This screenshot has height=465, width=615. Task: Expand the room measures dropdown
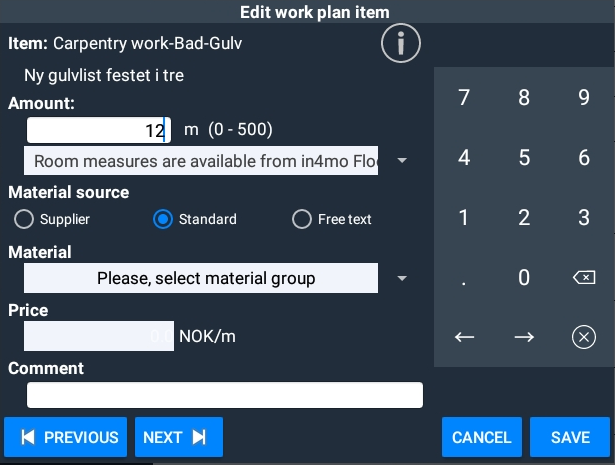point(402,161)
